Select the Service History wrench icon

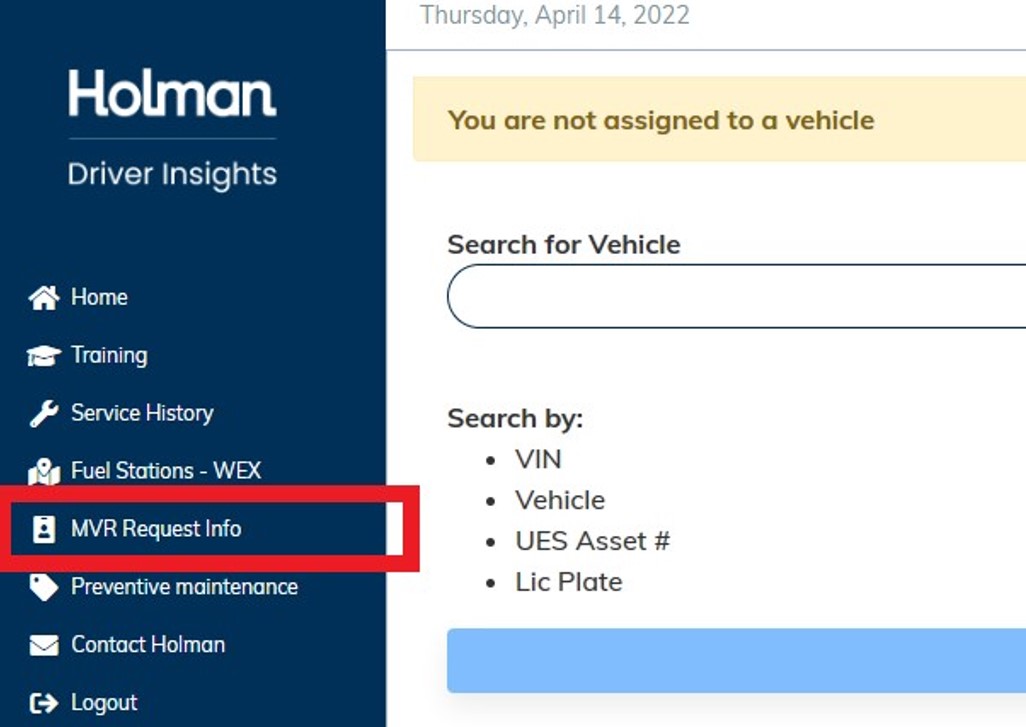[x=42, y=412]
